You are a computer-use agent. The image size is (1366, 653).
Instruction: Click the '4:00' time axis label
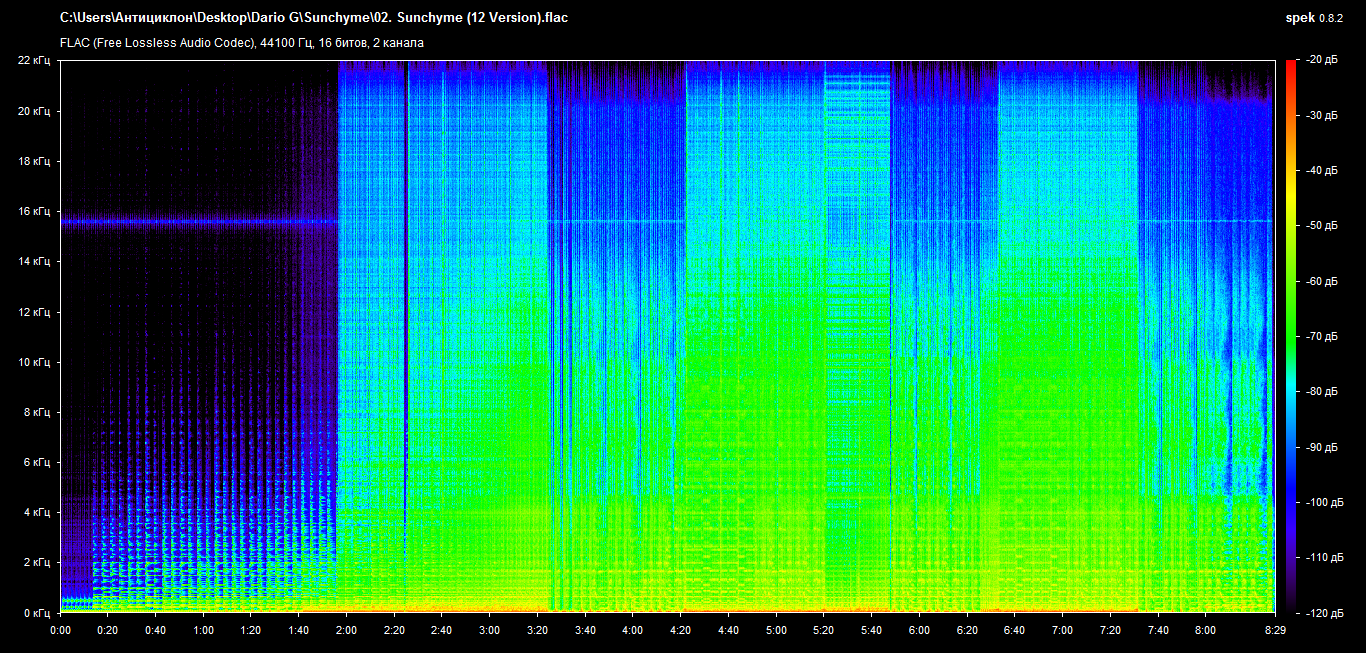coord(633,631)
